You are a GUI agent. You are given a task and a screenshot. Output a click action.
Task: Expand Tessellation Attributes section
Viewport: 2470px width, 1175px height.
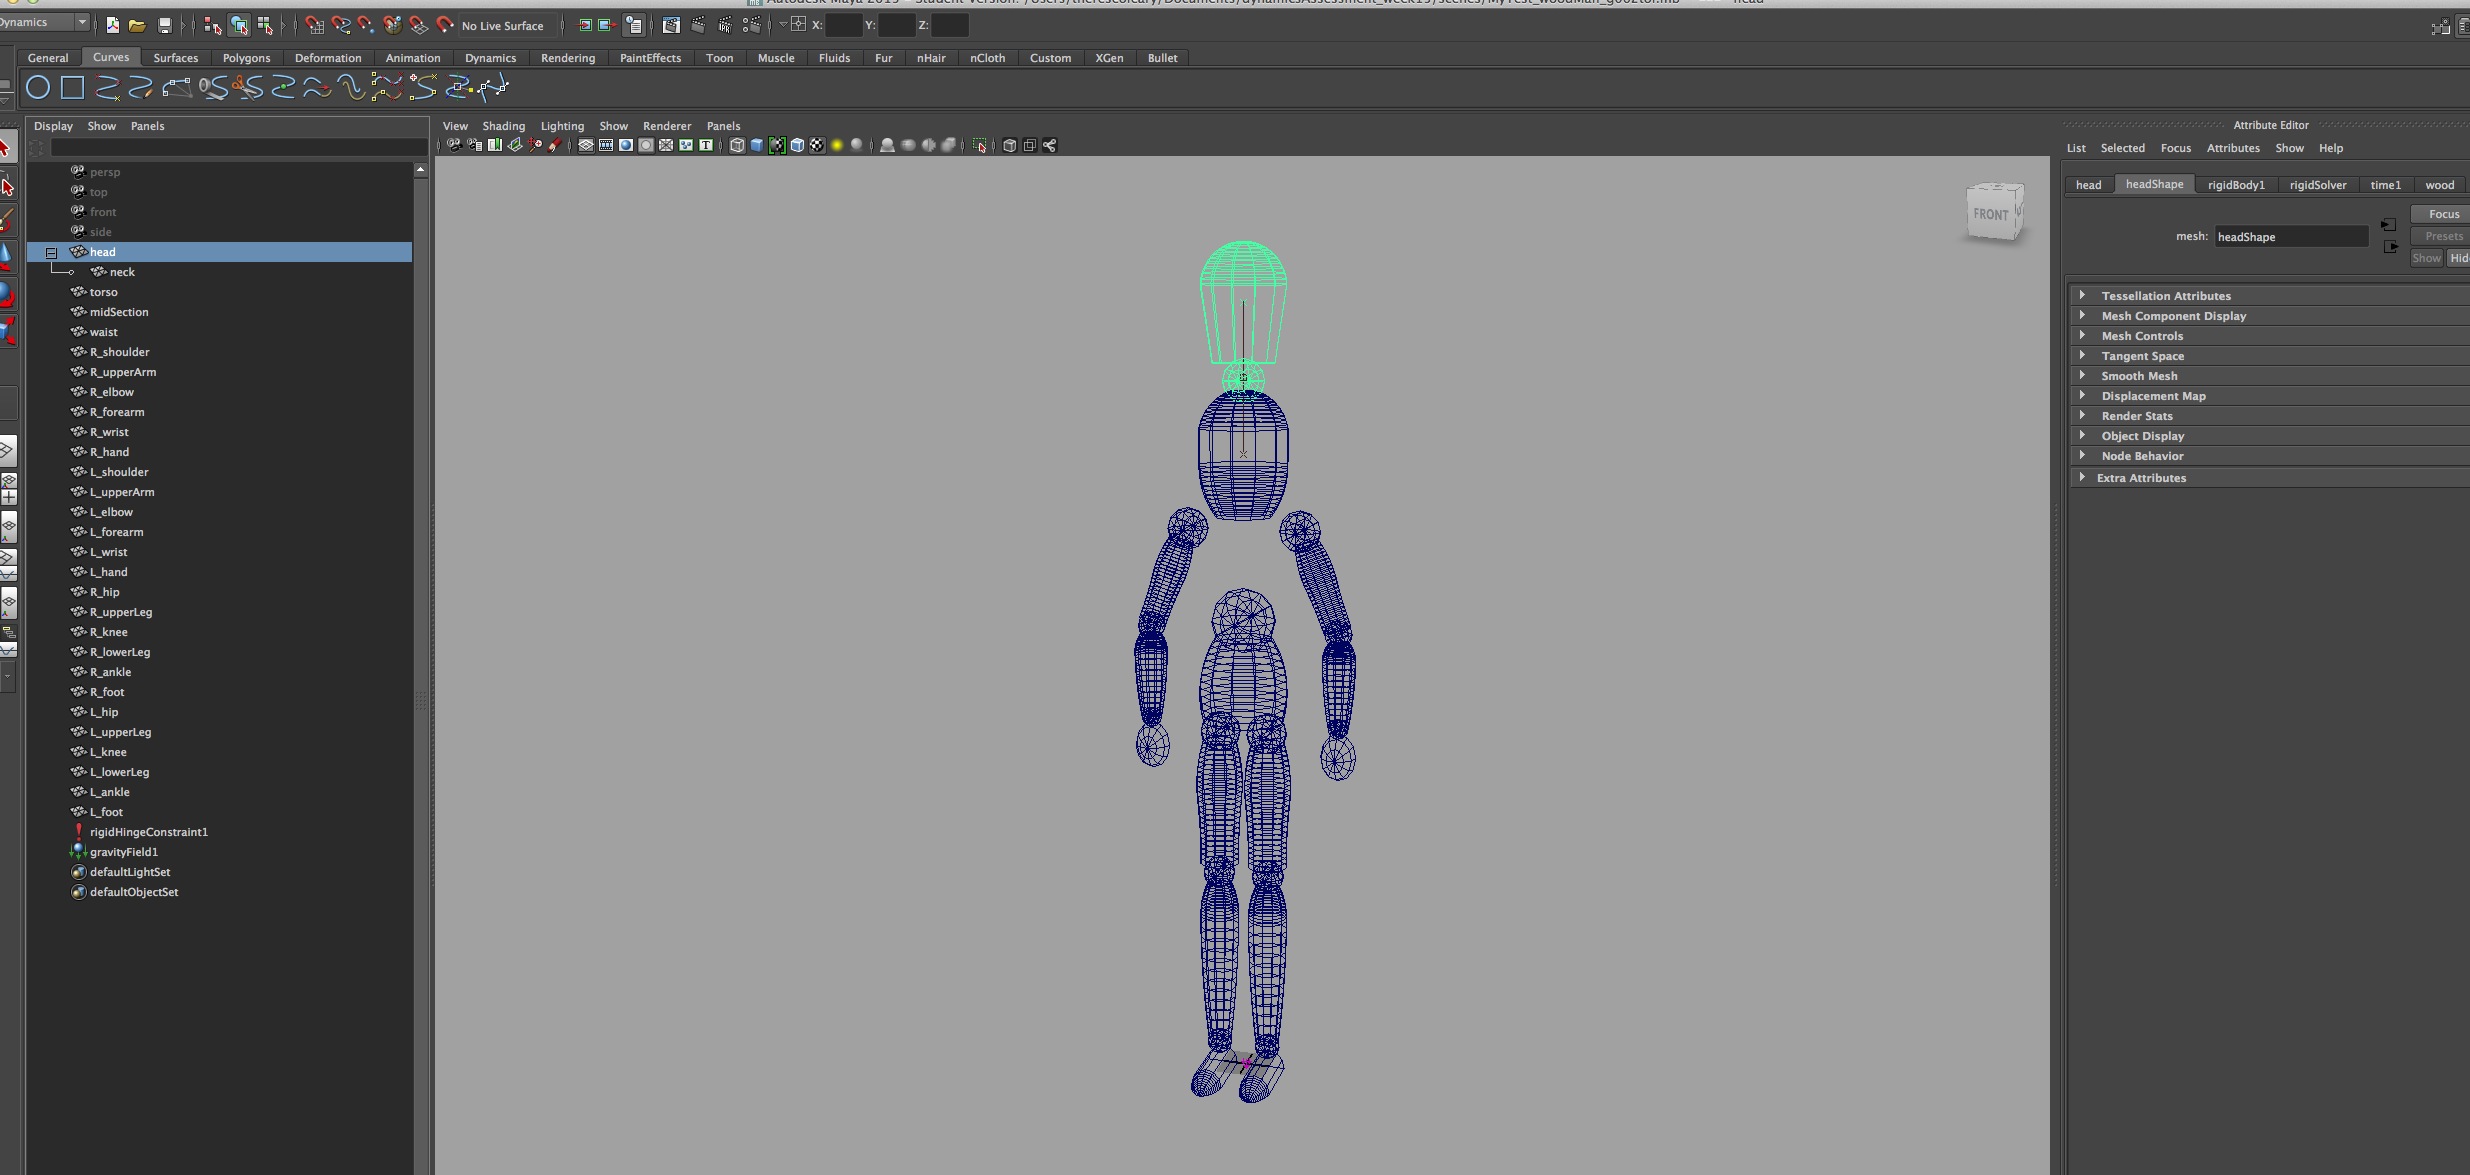pos(2166,296)
